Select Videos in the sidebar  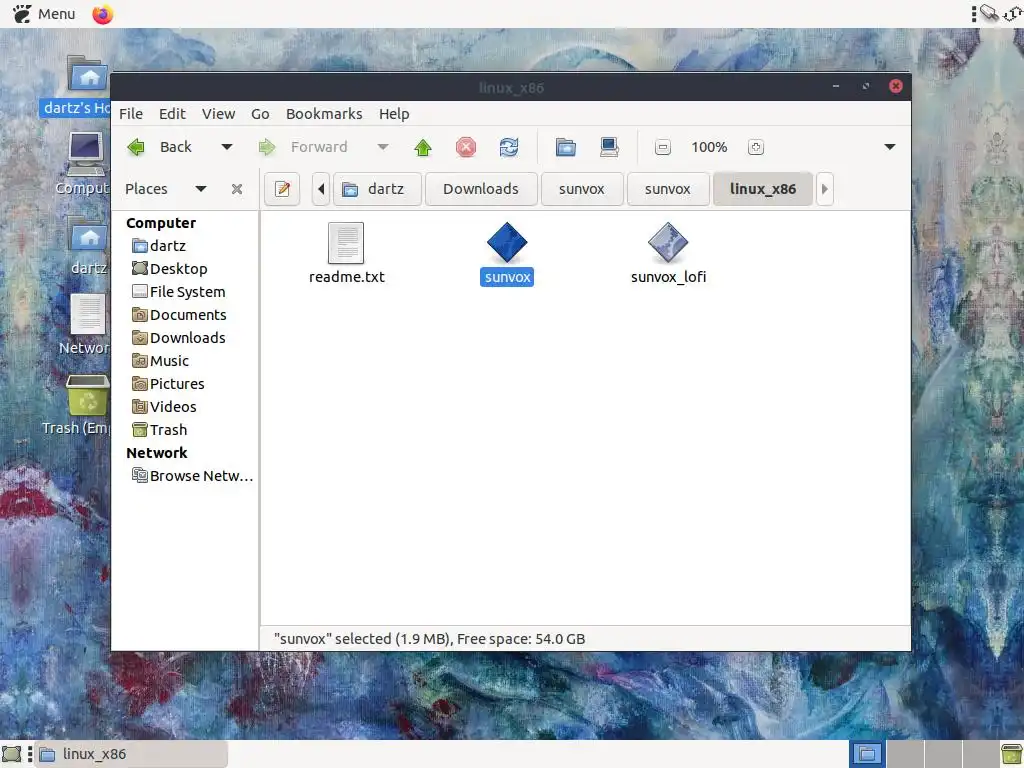pos(164,407)
